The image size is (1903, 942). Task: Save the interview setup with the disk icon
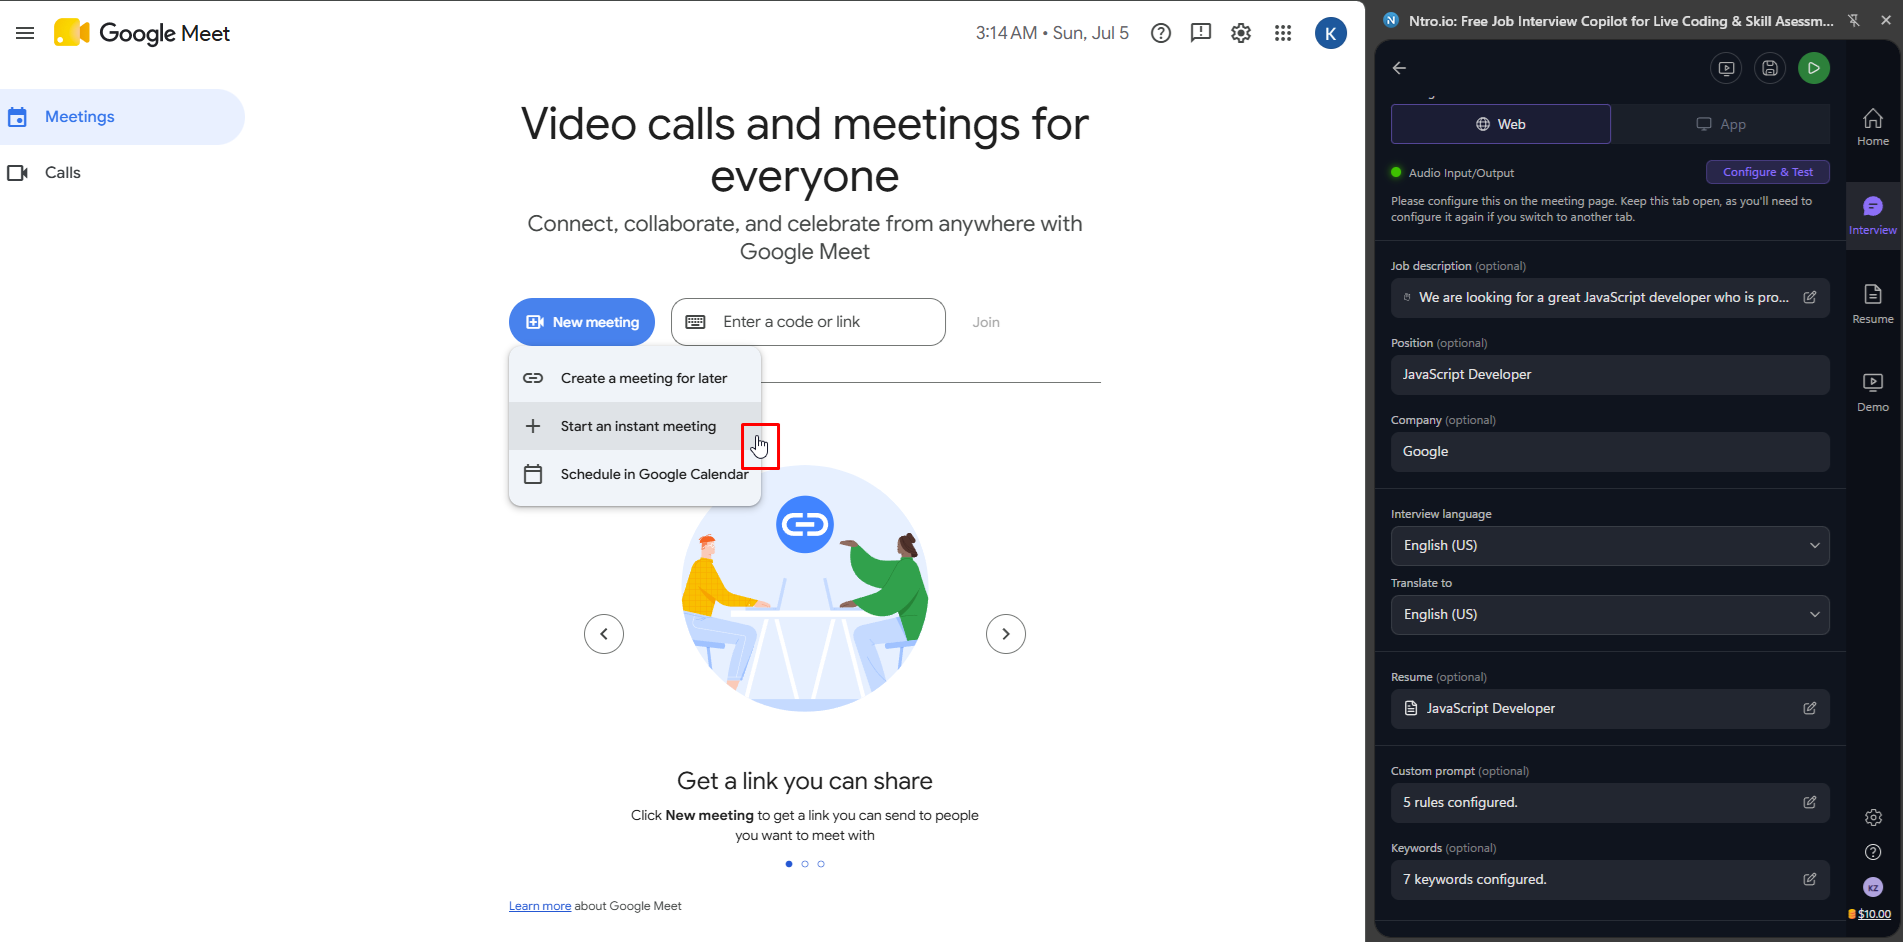pyautogui.click(x=1770, y=68)
